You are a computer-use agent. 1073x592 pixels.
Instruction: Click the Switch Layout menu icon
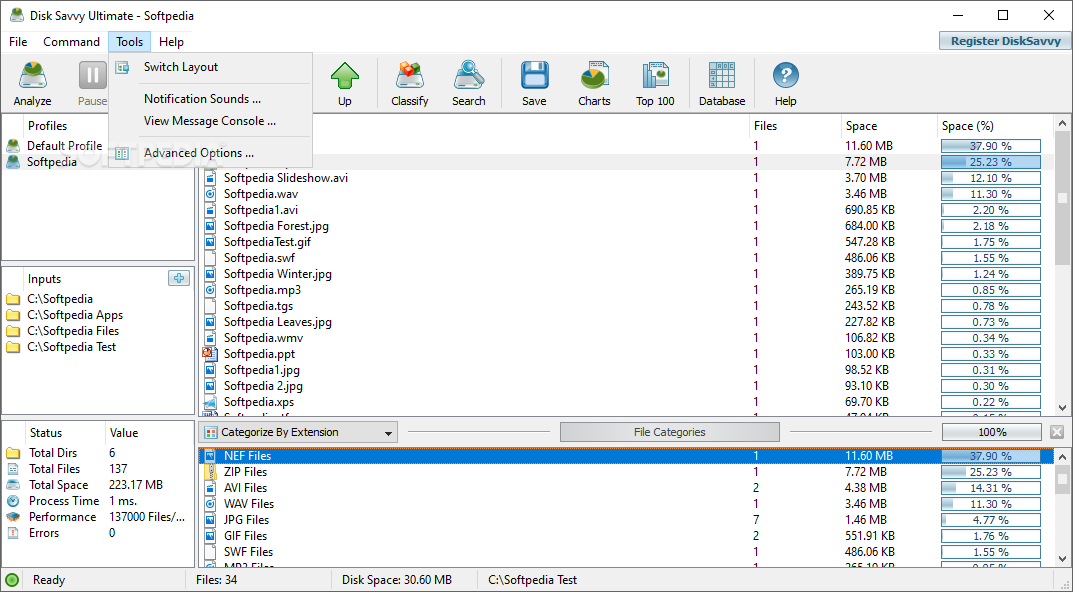click(x=122, y=67)
